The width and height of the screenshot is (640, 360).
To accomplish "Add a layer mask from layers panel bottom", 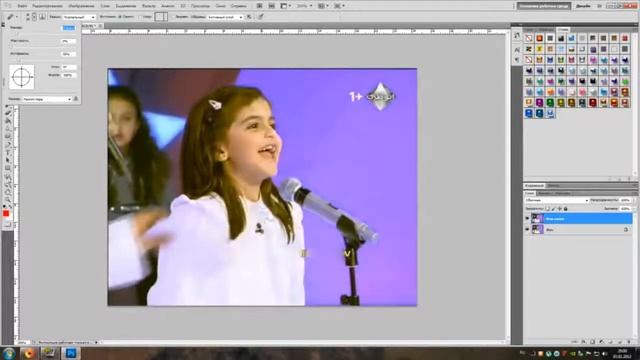I will click(593, 342).
